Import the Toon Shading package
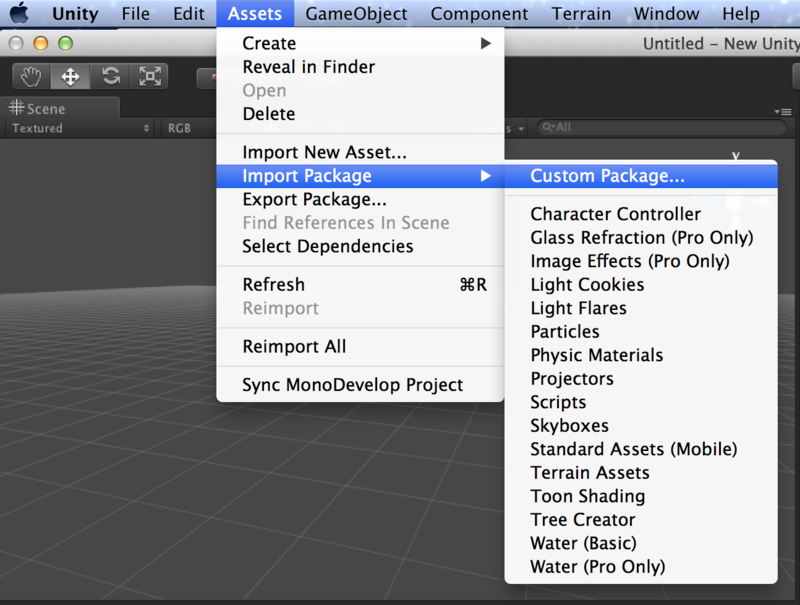This screenshot has height=605, width=800. 587,496
